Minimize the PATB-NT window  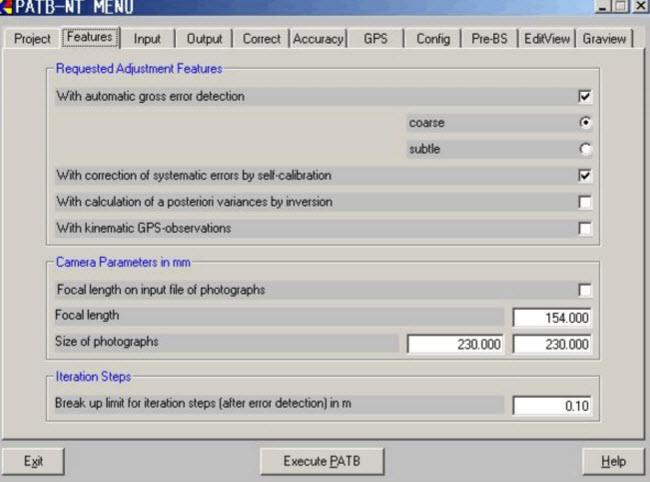click(602, 6)
